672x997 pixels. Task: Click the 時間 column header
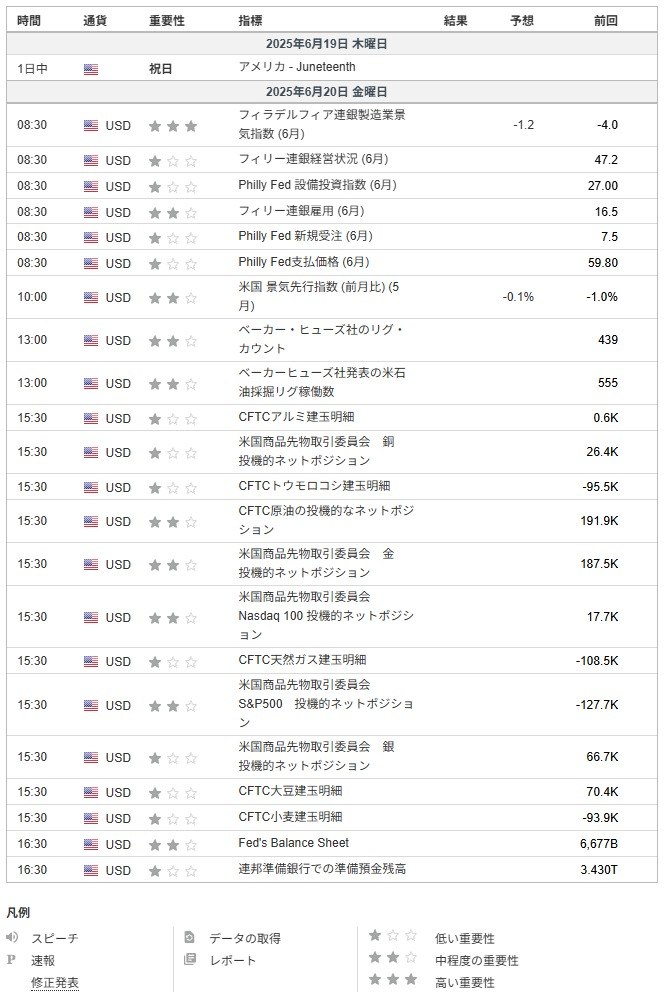pos(29,20)
